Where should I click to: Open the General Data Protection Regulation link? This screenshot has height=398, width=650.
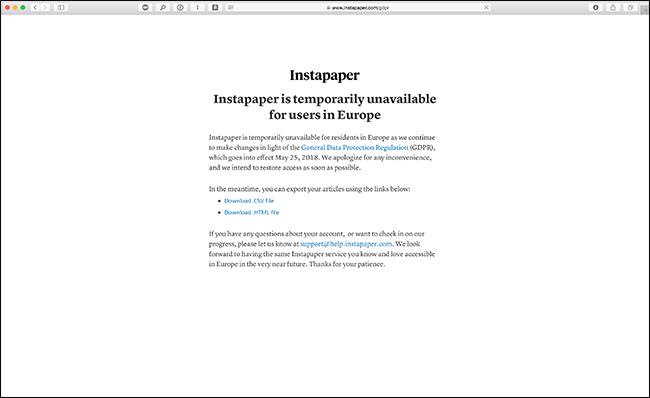pos(354,148)
